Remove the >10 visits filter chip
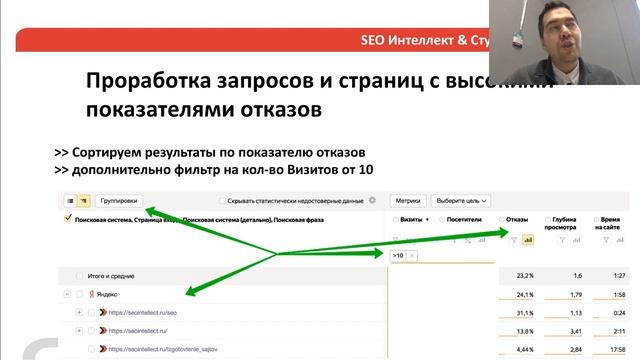The image size is (640, 360). (x=412, y=256)
